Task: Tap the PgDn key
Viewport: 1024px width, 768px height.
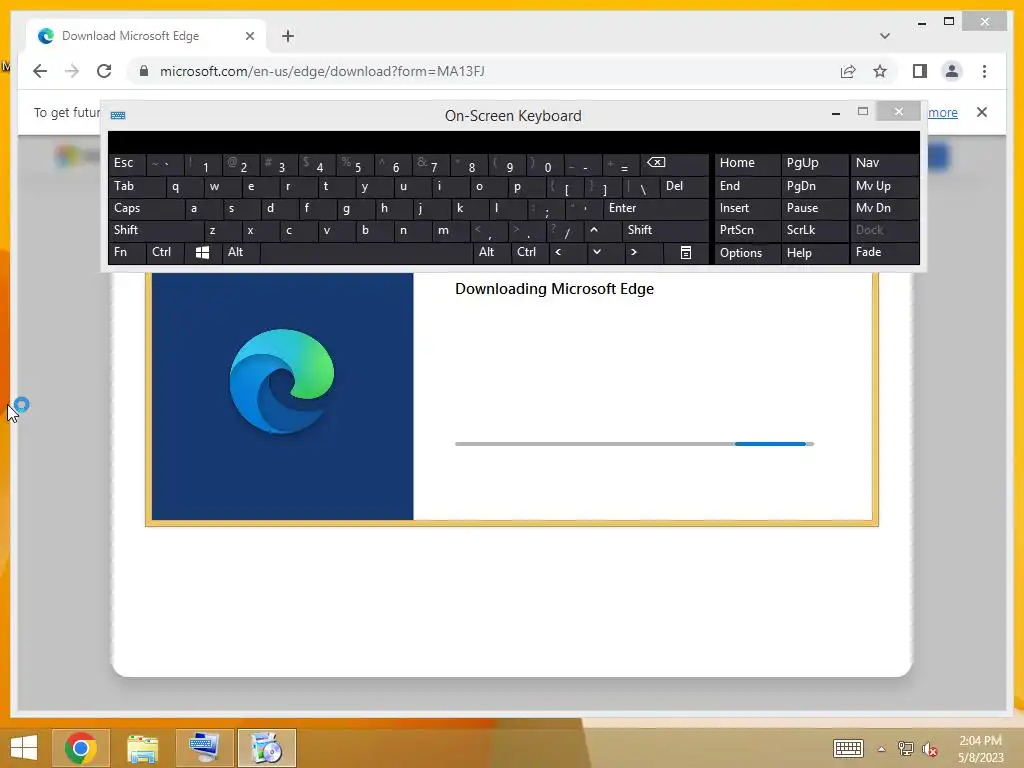Action: pyautogui.click(x=813, y=187)
